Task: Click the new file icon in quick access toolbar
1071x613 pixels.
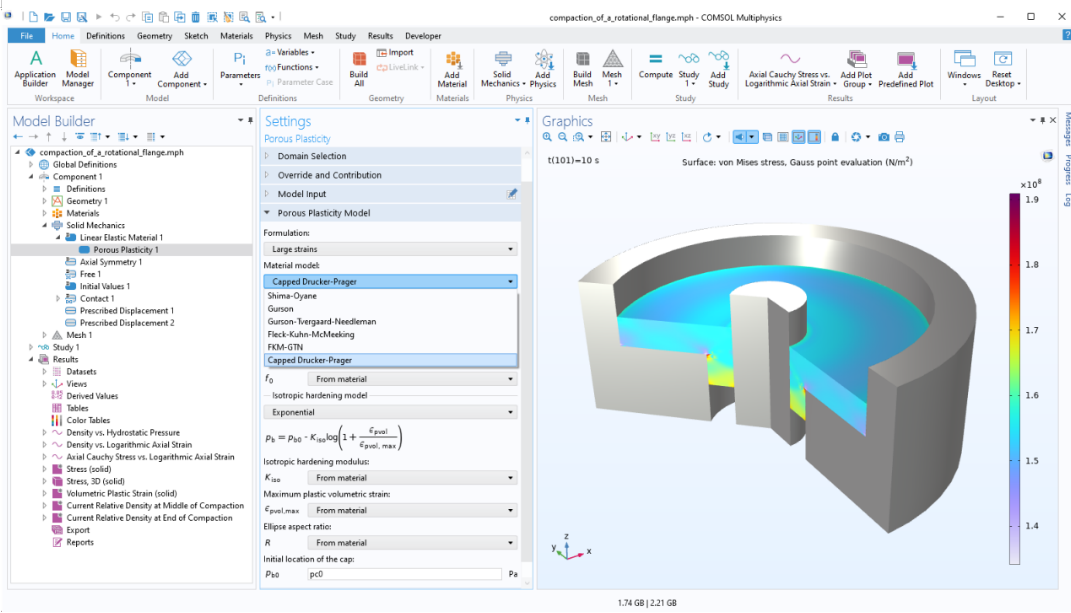Action: [x=33, y=17]
